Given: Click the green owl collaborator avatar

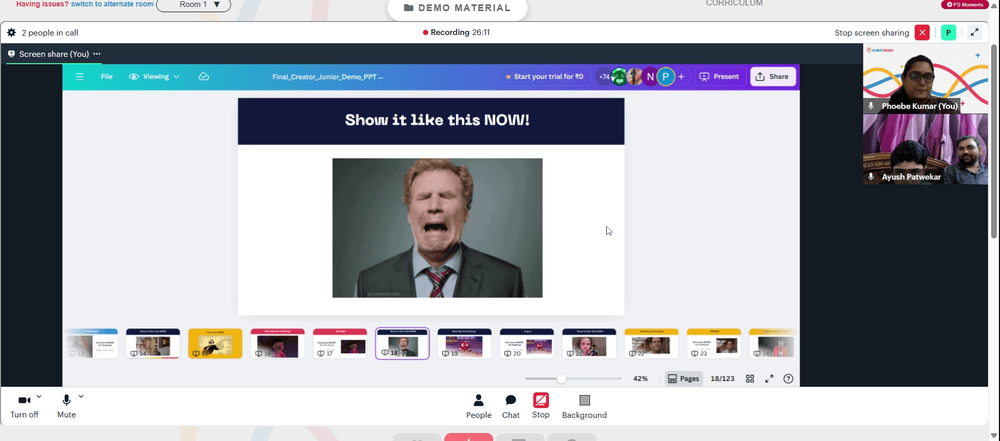Looking at the screenshot, I should coord(619,77).
